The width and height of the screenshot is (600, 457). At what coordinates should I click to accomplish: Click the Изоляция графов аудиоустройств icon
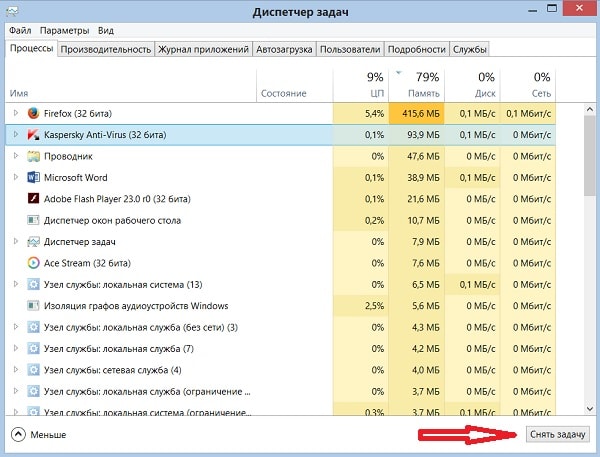point(33,306)
